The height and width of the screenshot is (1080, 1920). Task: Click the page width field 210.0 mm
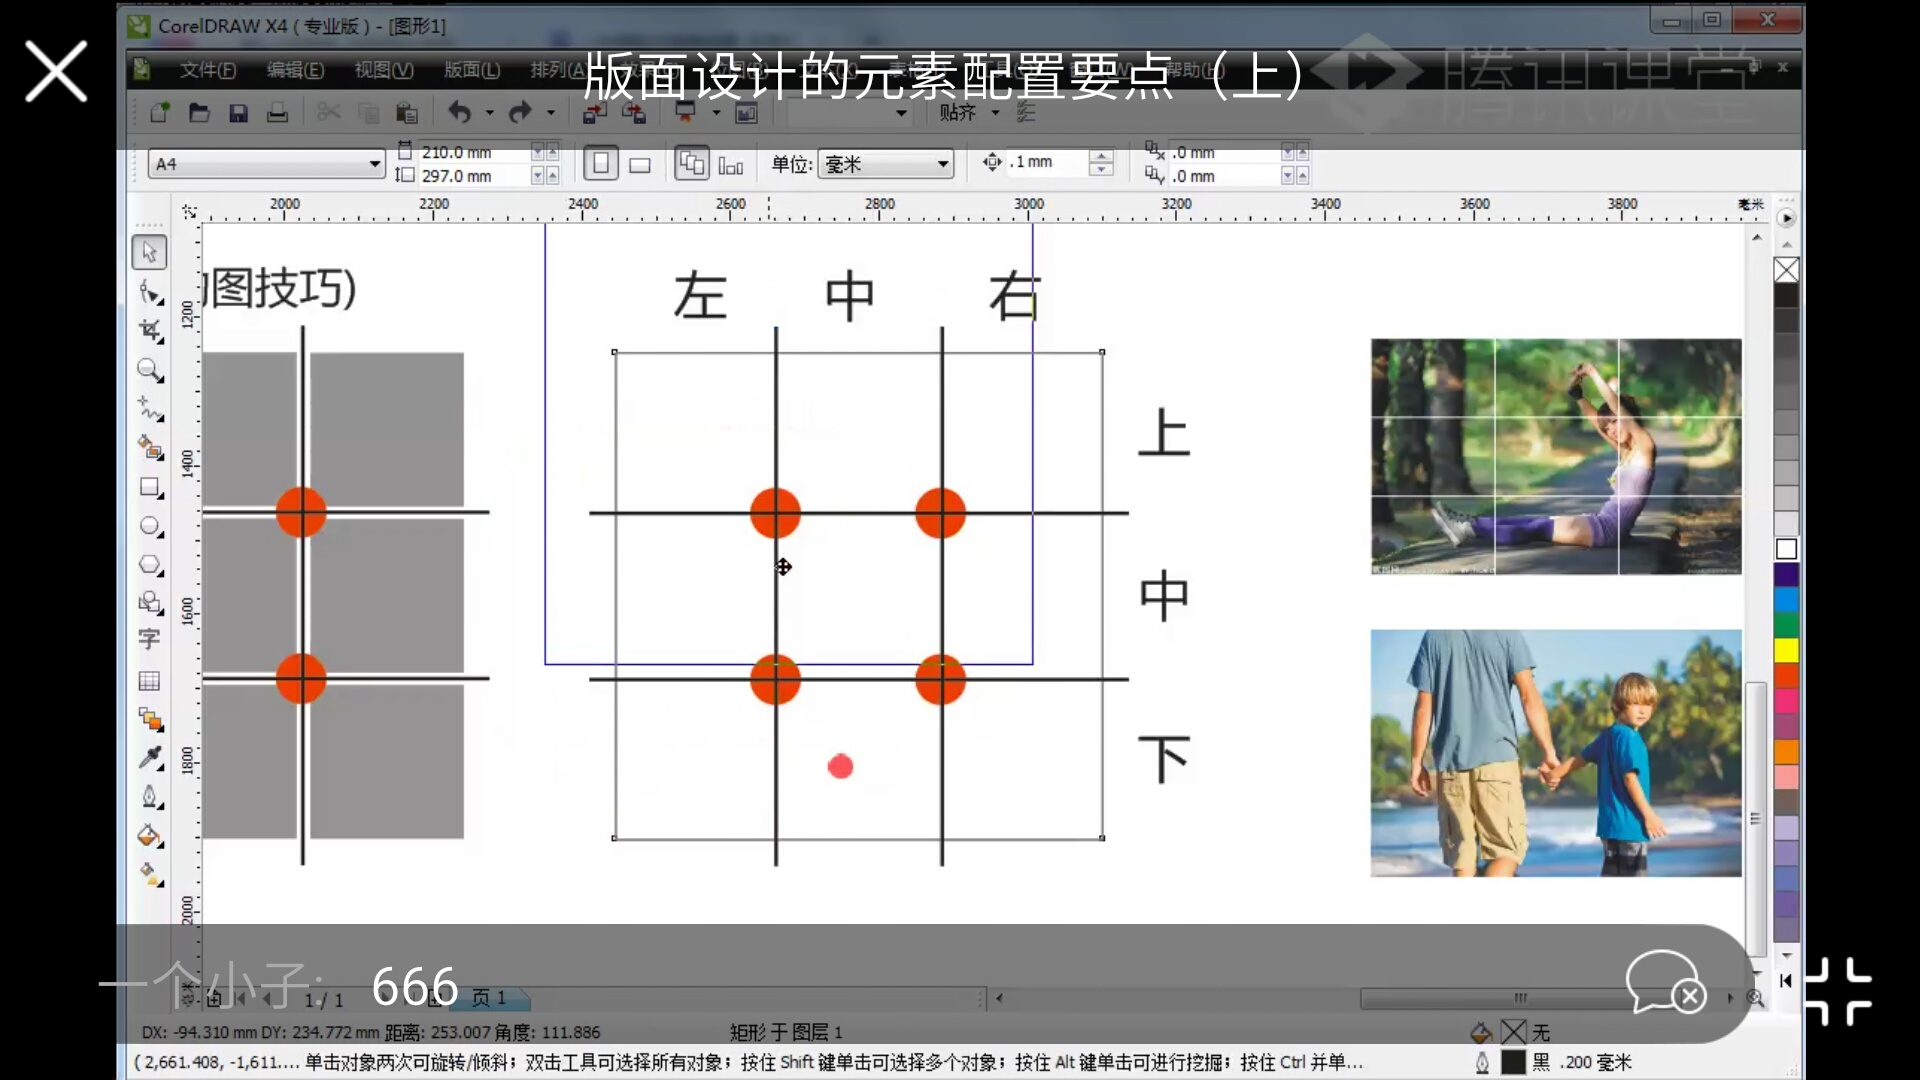pyautogui.click(x=472, y=152)
